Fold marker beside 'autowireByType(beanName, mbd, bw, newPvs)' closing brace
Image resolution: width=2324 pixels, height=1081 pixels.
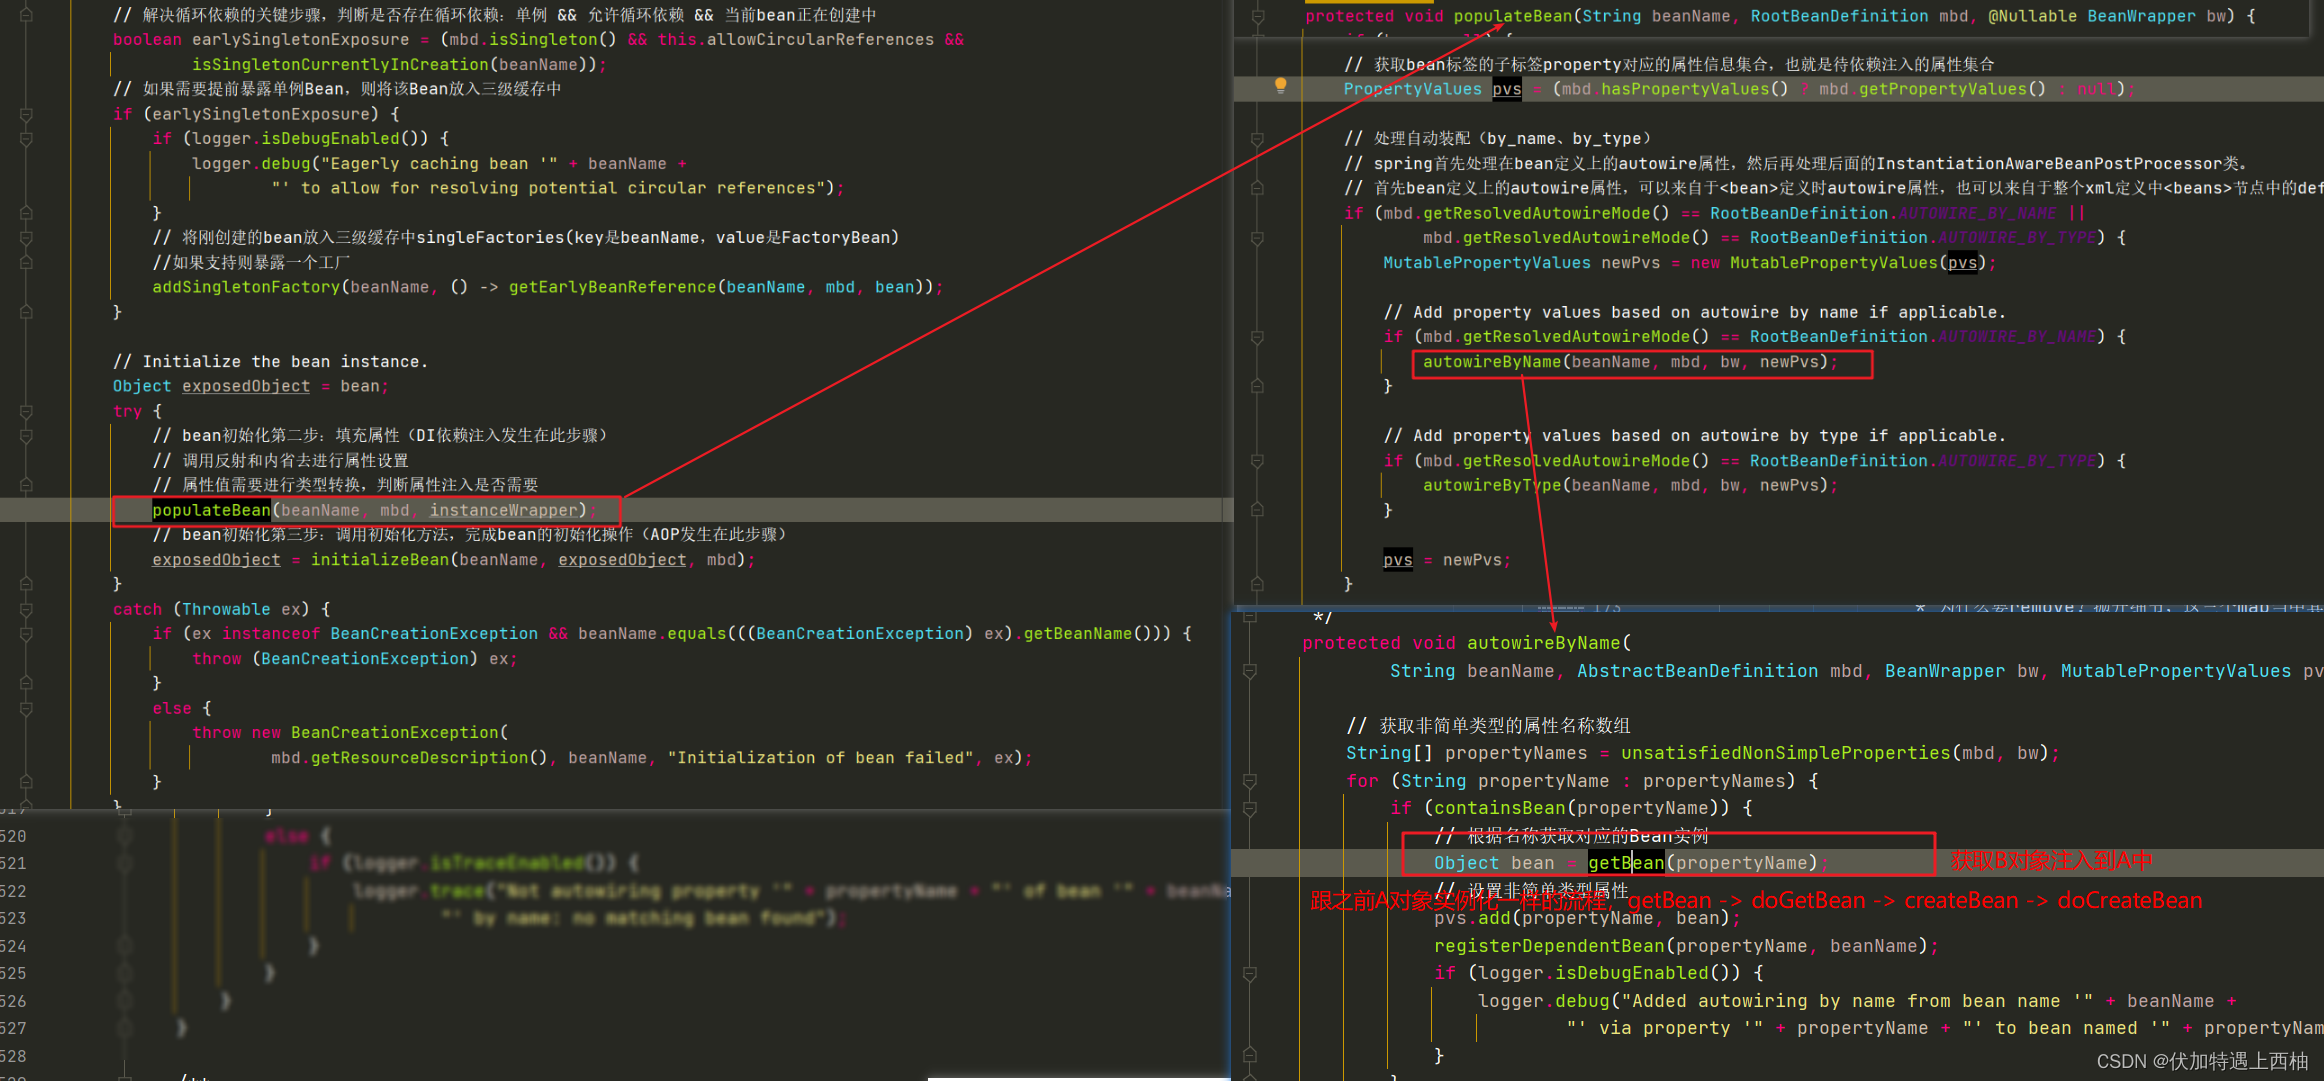pos(1258,510)
